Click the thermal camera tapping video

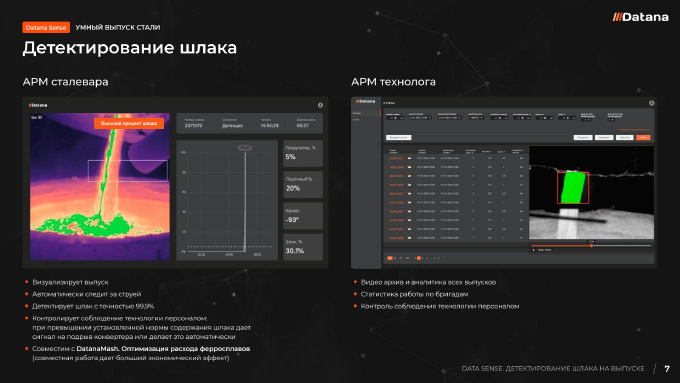coord(100,187)
